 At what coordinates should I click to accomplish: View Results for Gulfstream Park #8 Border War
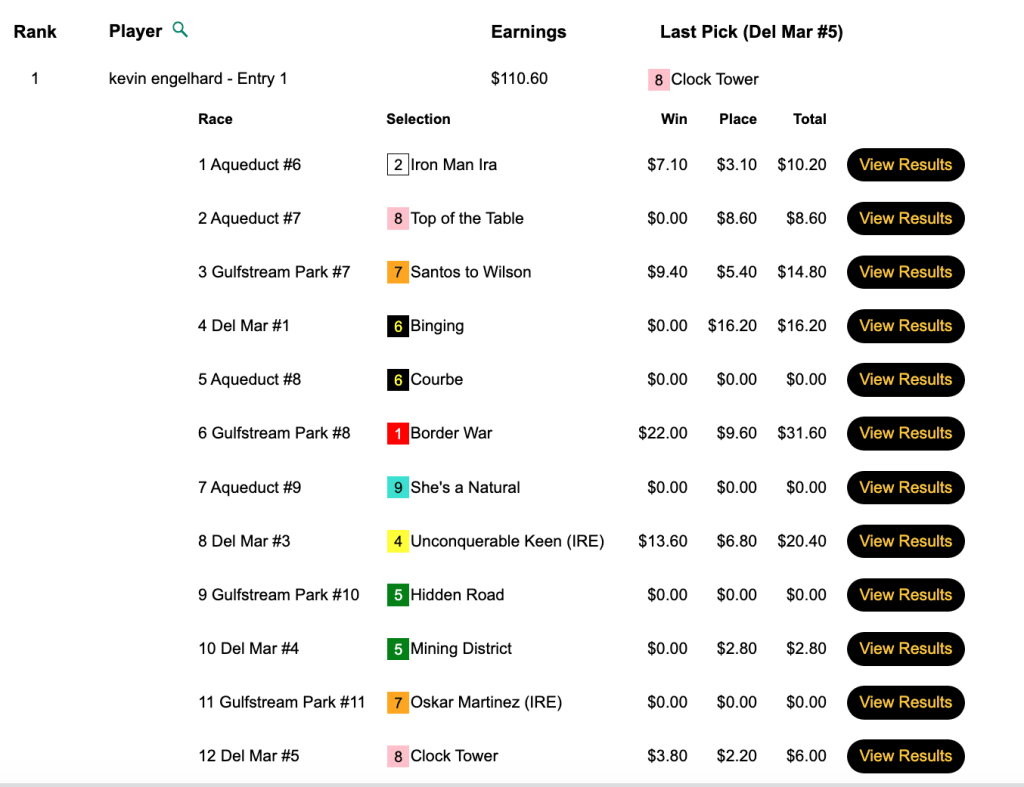905,434
